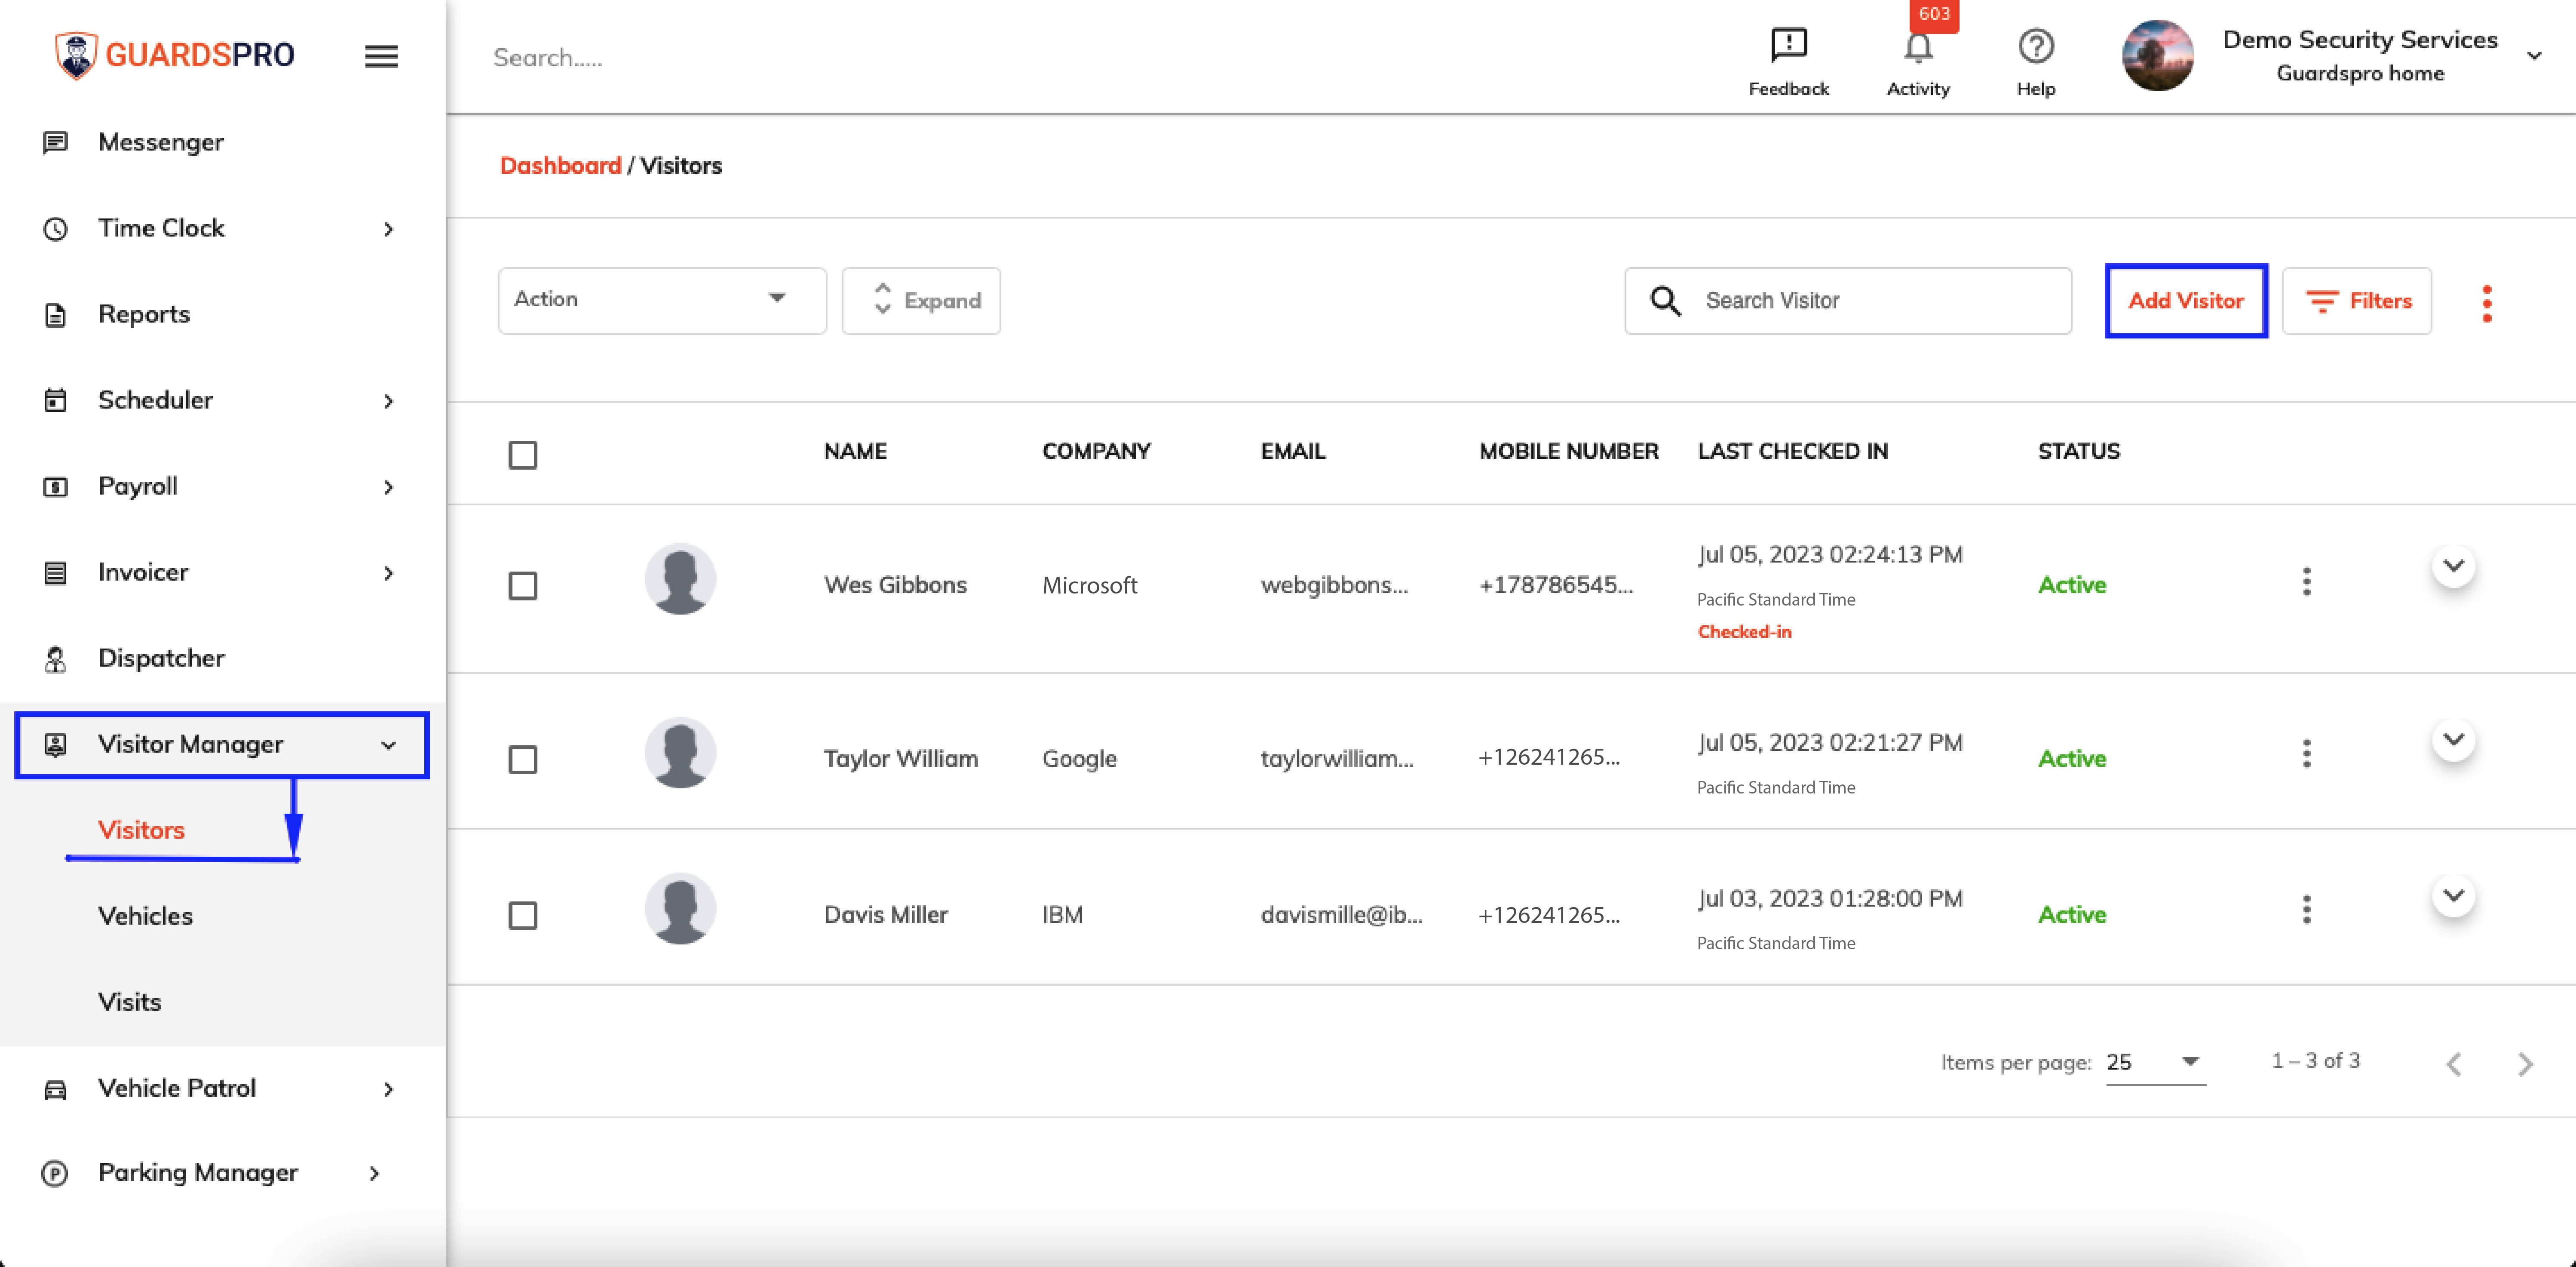Click the davismille@ib... email cell
The image size is (2576, 1267).
click(1341, 915)
